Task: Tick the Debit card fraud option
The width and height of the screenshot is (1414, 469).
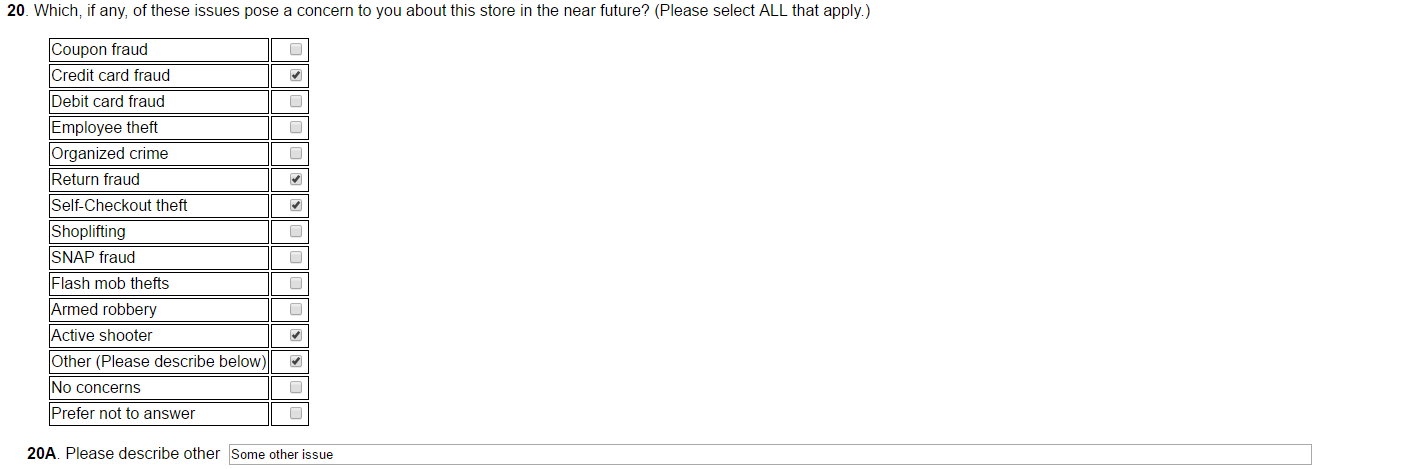Action: click(296, 101)
